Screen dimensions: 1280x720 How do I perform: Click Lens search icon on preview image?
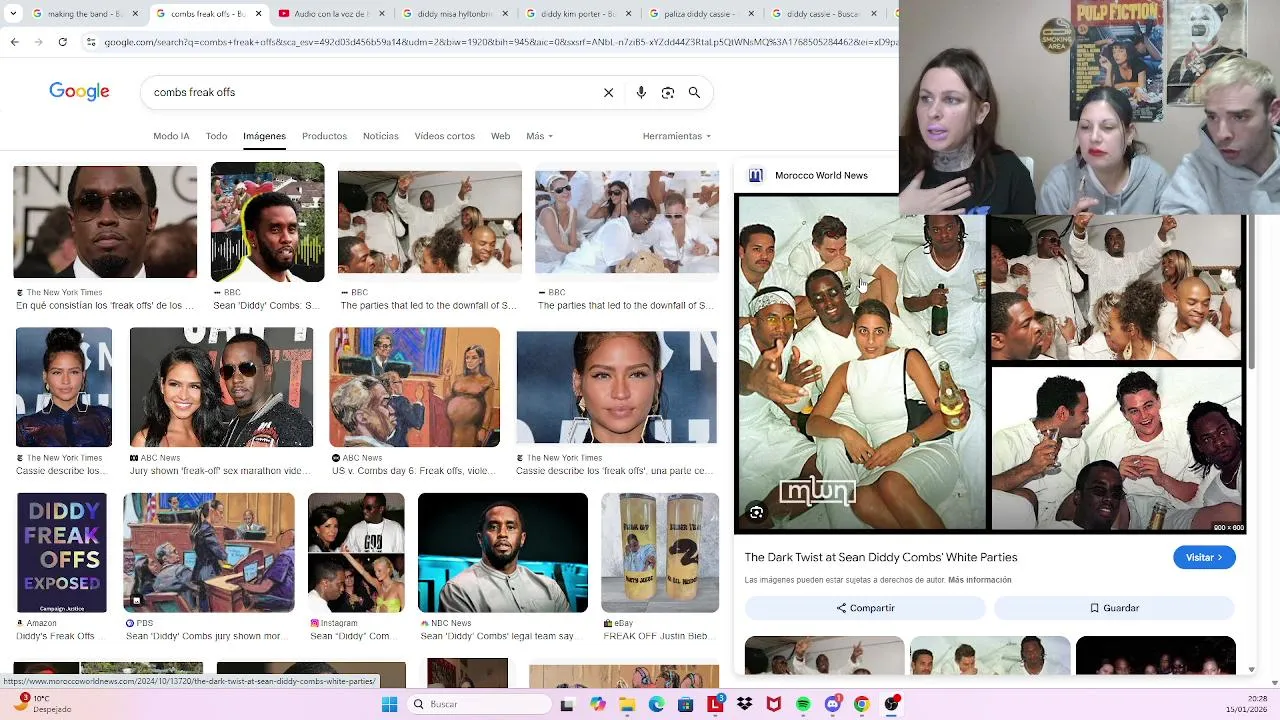pyautogui.click(x=756, y=512)
